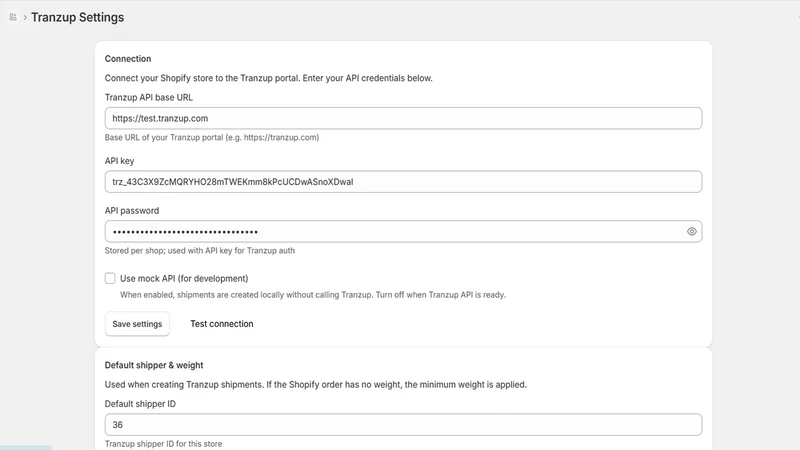Image resolution: width=800 pixels, height=450 pixels.
Task: Click the Save settings button
Action: pyautogui.click(x=137, y=324)
